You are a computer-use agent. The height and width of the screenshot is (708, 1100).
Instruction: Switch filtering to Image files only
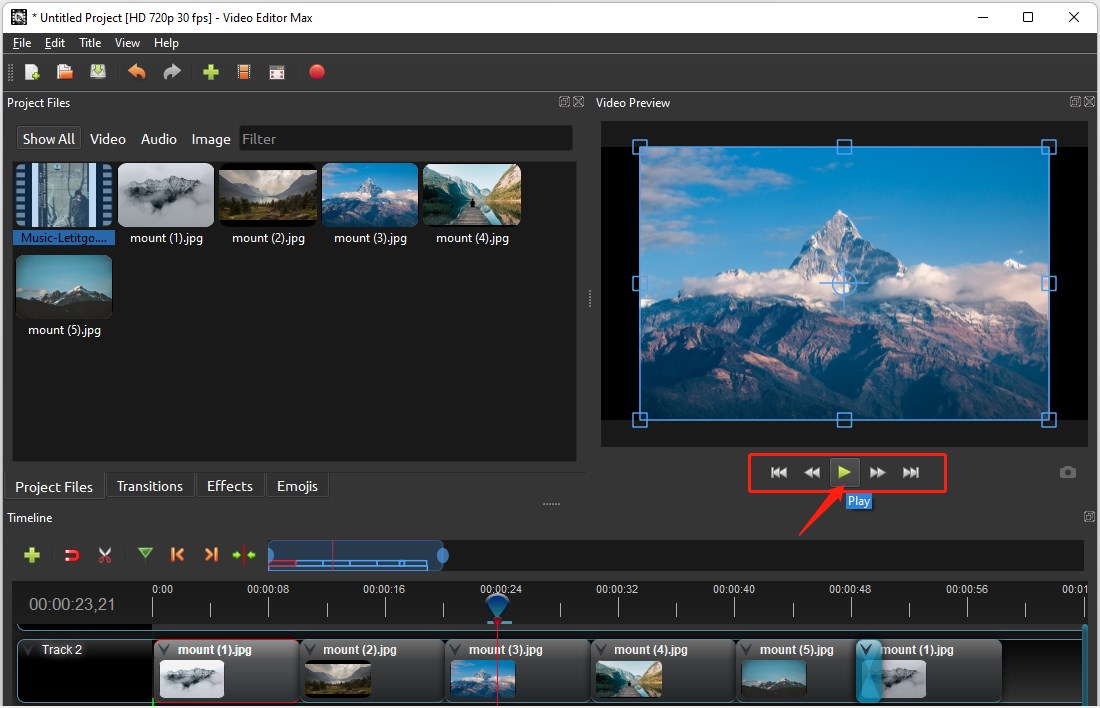[x=210, y=138]
